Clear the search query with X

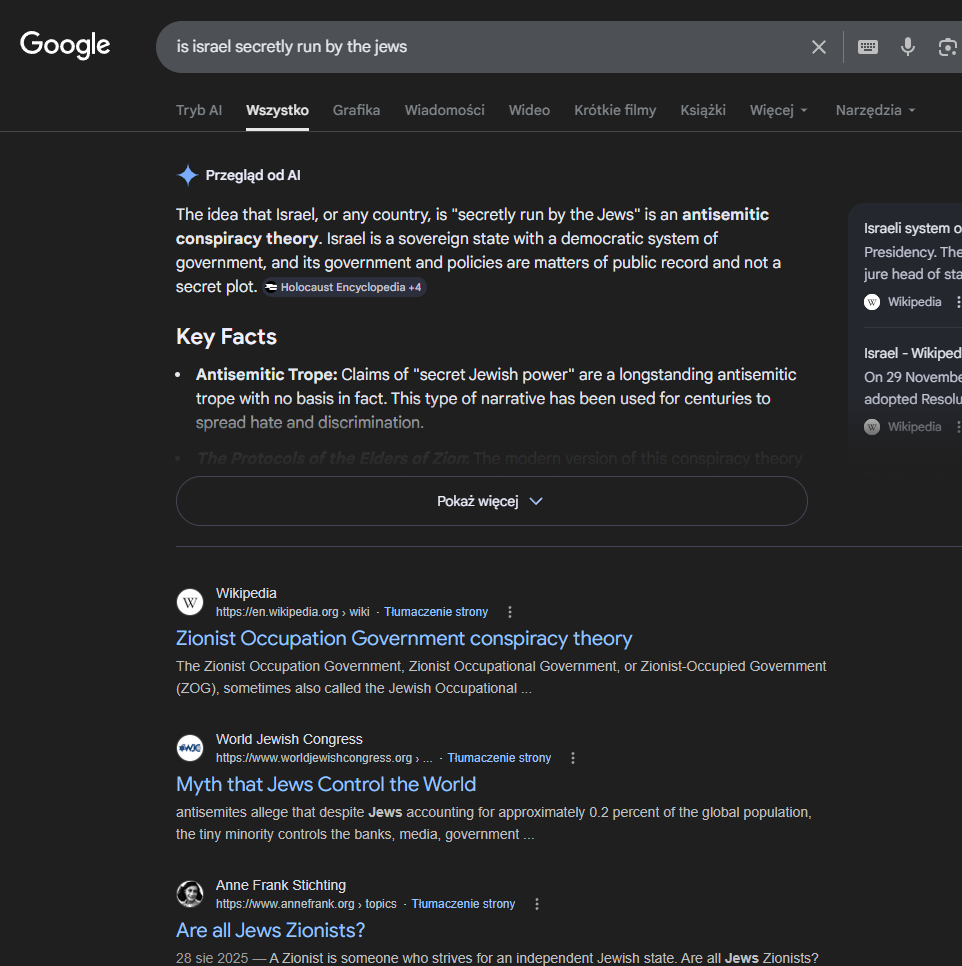click(x=819, y=47)
